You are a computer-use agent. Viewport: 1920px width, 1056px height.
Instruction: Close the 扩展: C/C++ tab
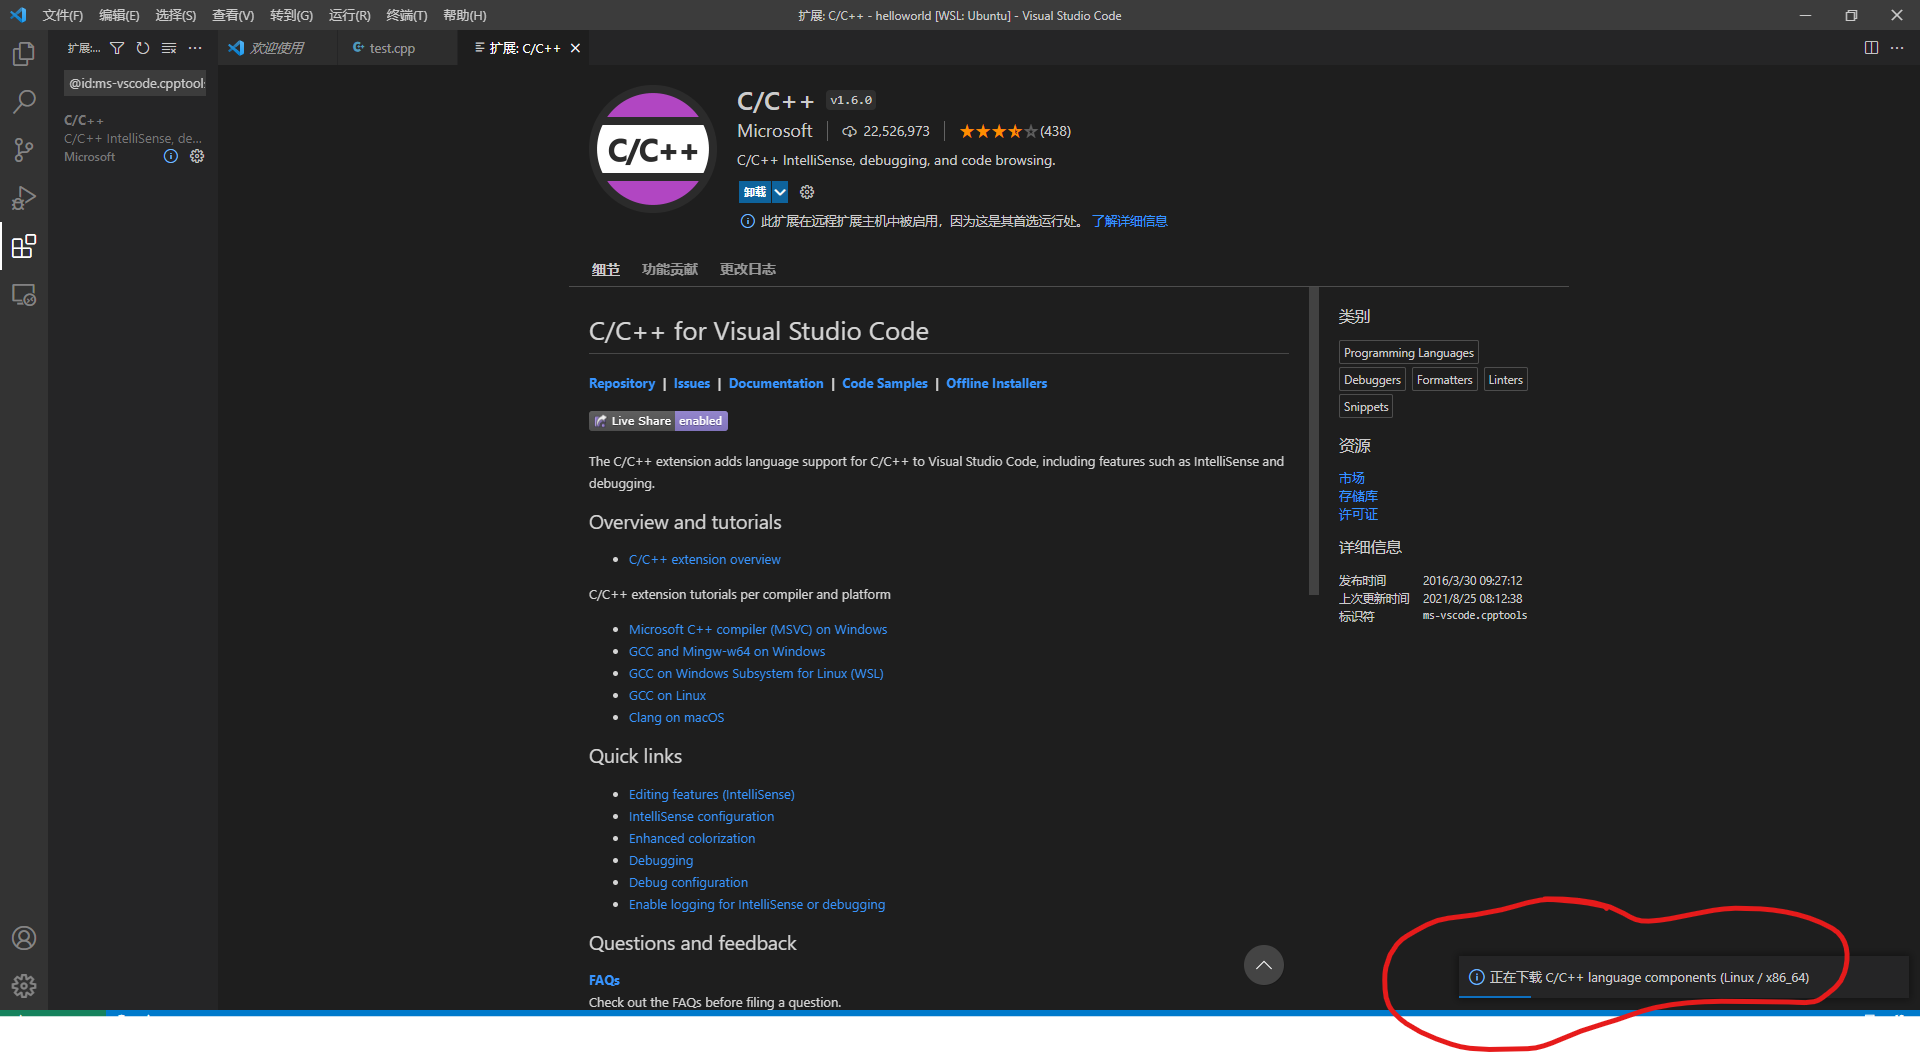(x=575, y=48)
